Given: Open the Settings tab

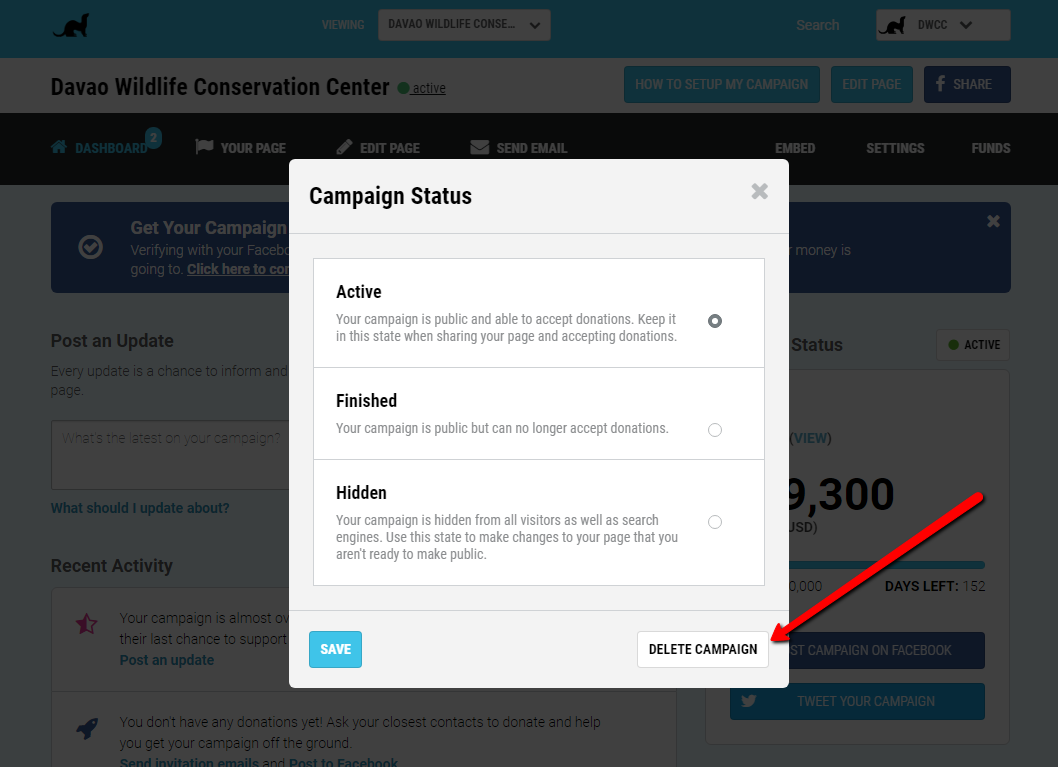Looking at the screenshot, I should (x=895, y=148).
